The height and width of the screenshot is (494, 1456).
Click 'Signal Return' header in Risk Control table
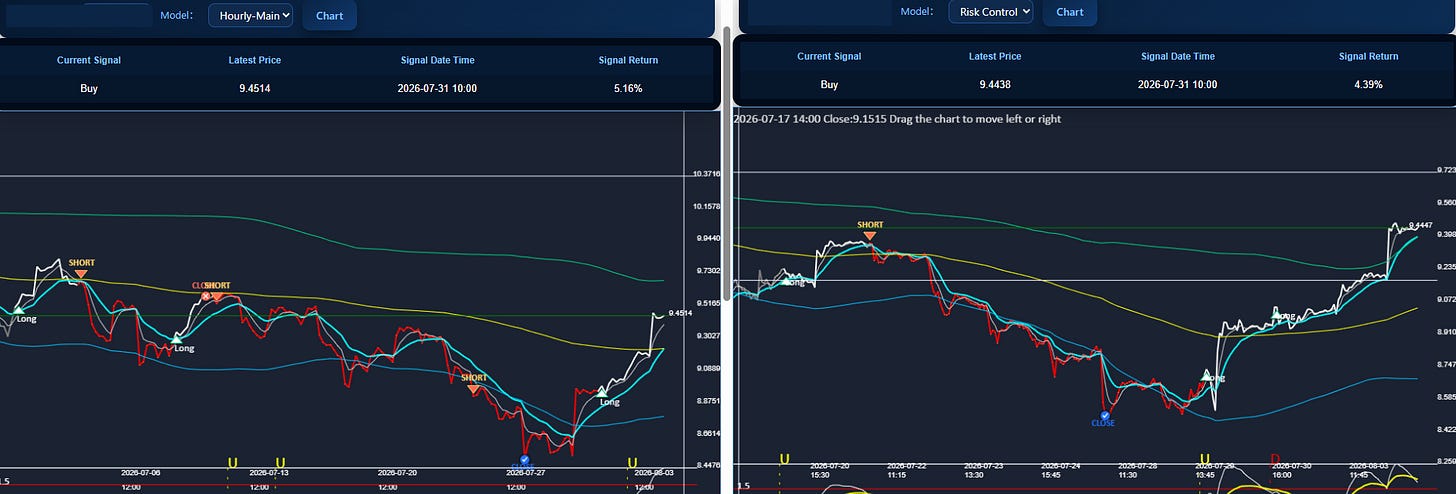point(1369,57)
